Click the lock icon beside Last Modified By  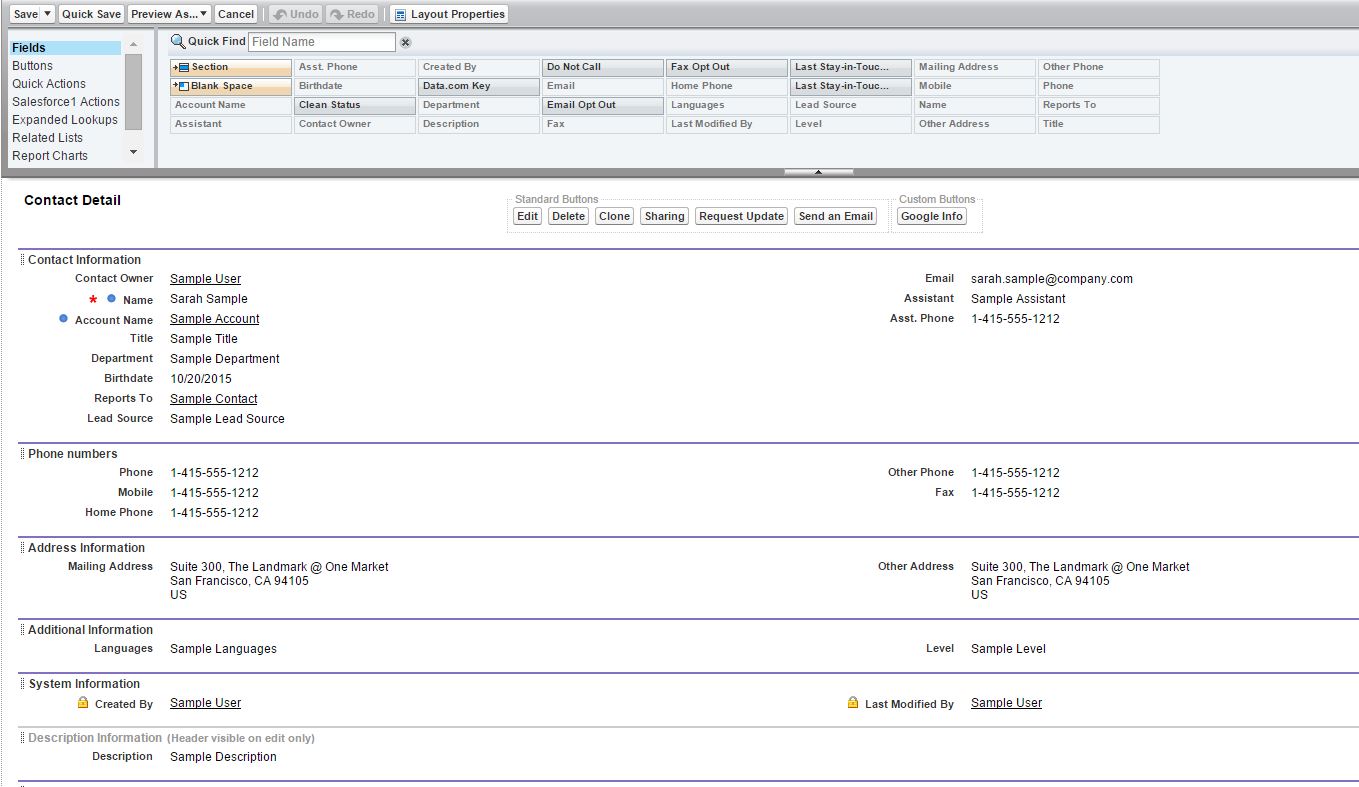tap(853, 703)
